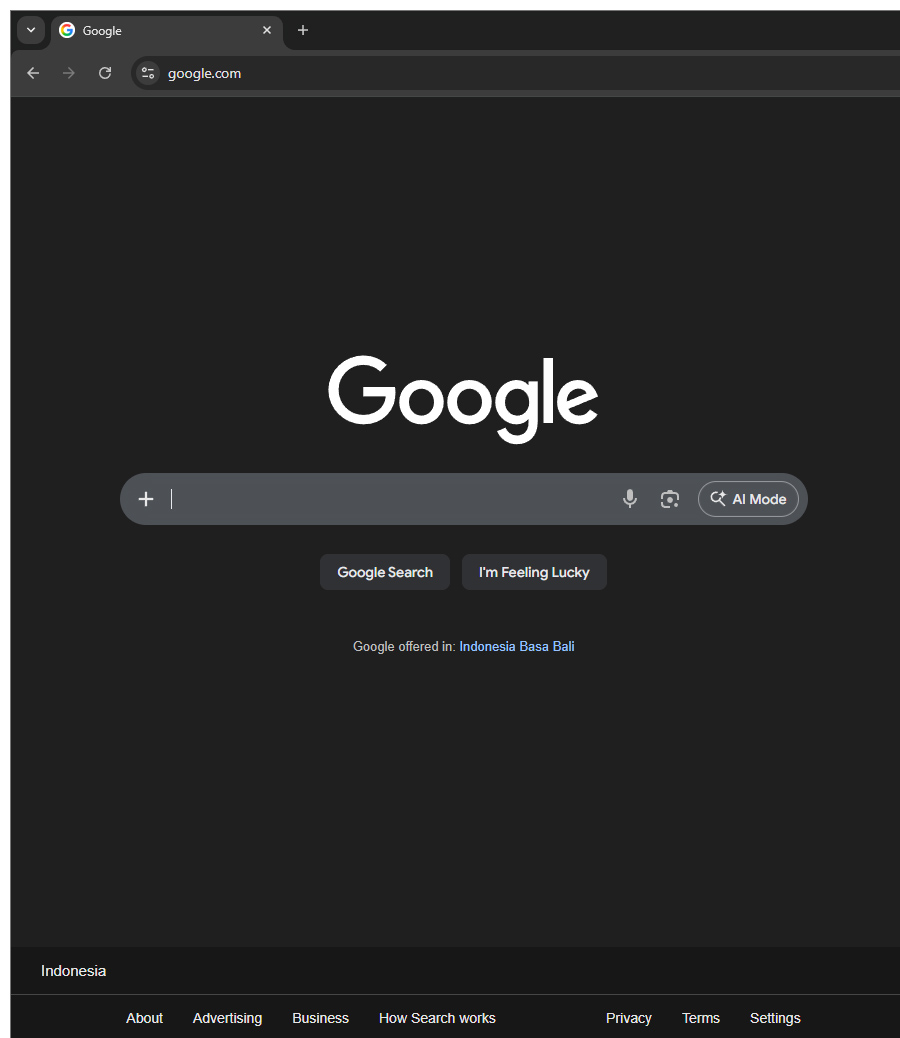Open the Terms footer link
900x1038 pixels.
coord(701,1018)
